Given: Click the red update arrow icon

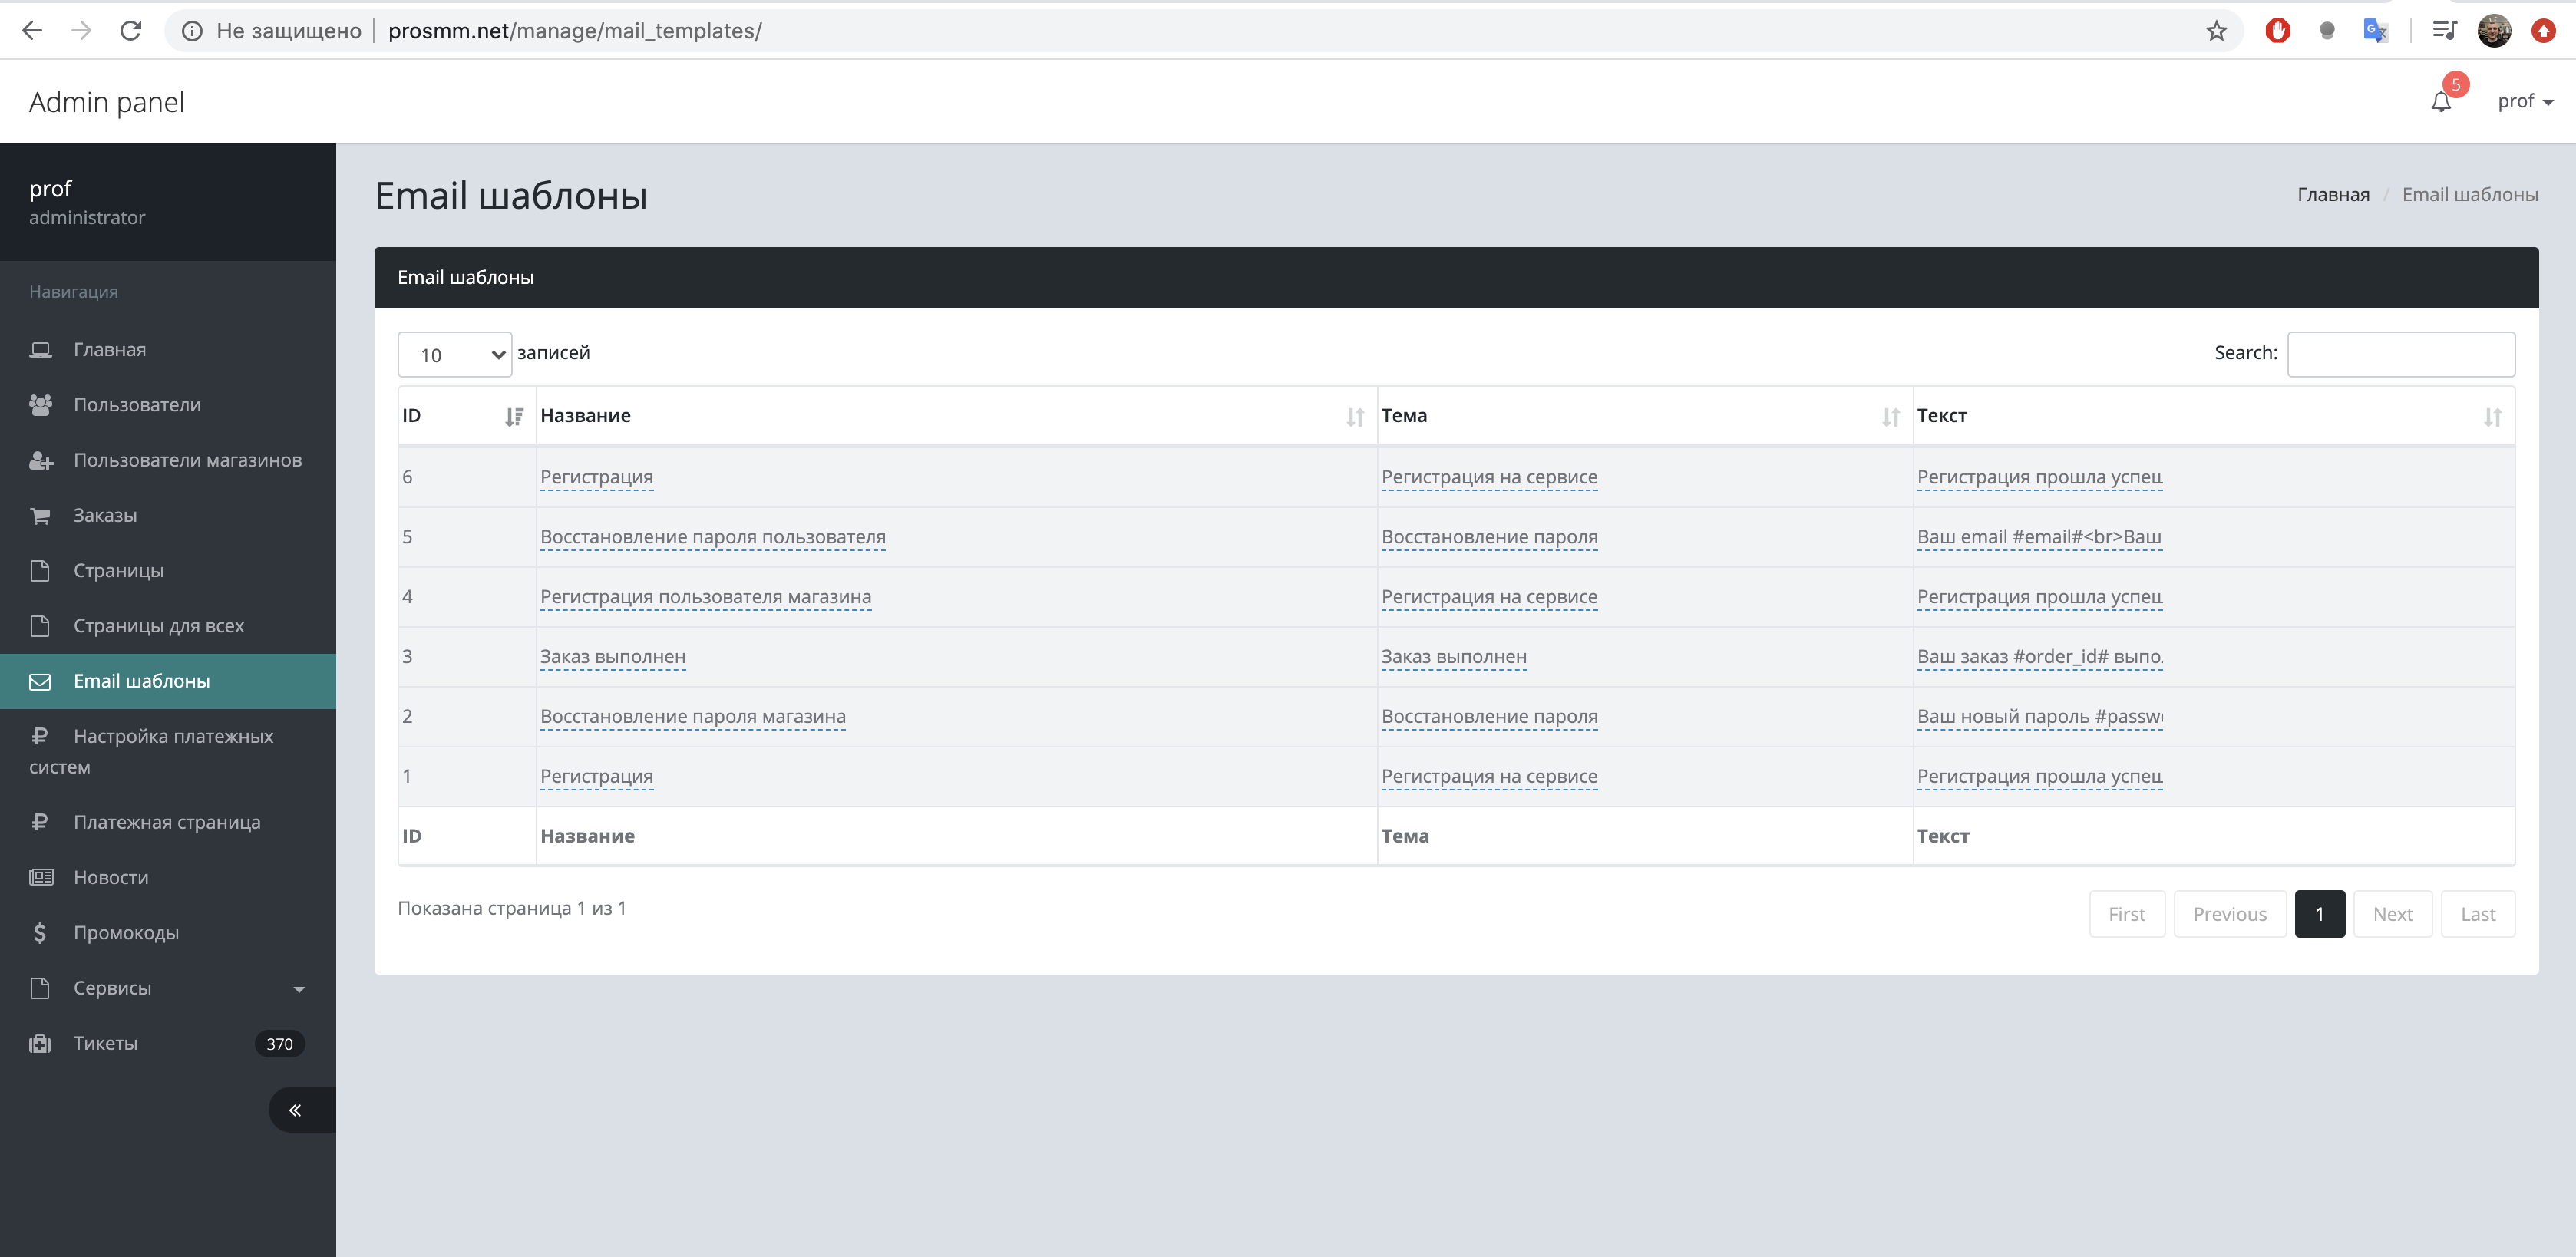Looking at the screenshot, I should tap(2543, 31).
